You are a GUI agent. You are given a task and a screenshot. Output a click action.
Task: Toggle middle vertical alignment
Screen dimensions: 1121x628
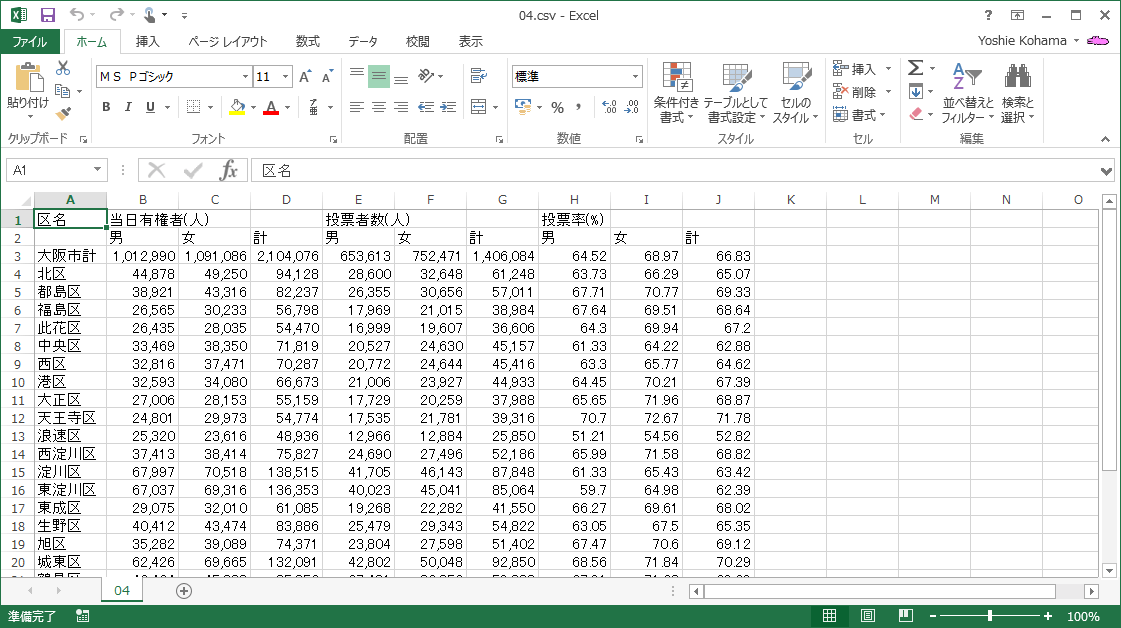pyautogui.click(x=379, y=76)
